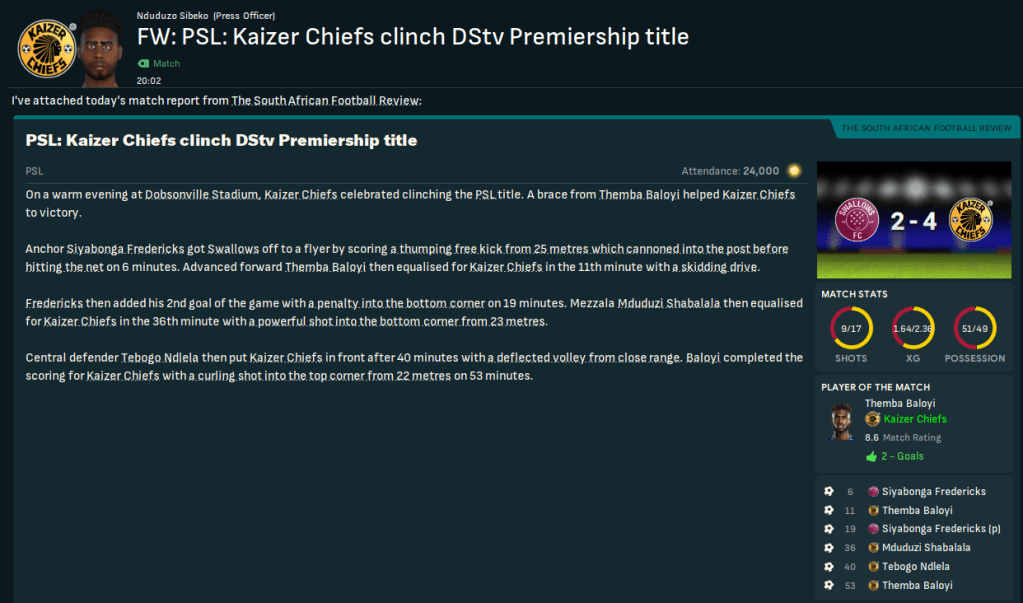1023x603 pixels.
Task: Click the thumbs-up icon beside 2 - Goals
Action: point(872,456)
